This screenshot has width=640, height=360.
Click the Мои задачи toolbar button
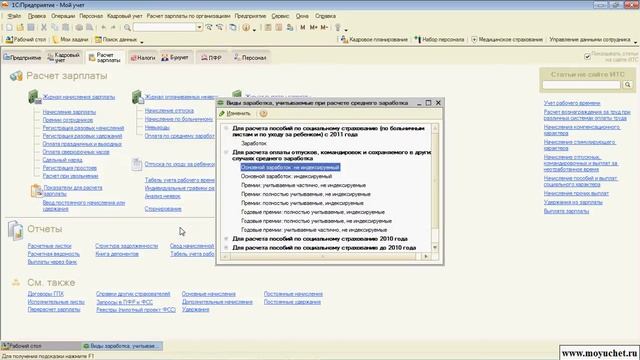pos(71,40)
